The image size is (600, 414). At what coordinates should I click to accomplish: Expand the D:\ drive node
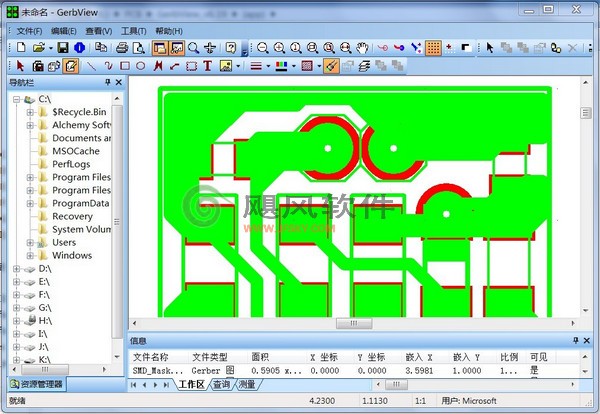point(16,269)
